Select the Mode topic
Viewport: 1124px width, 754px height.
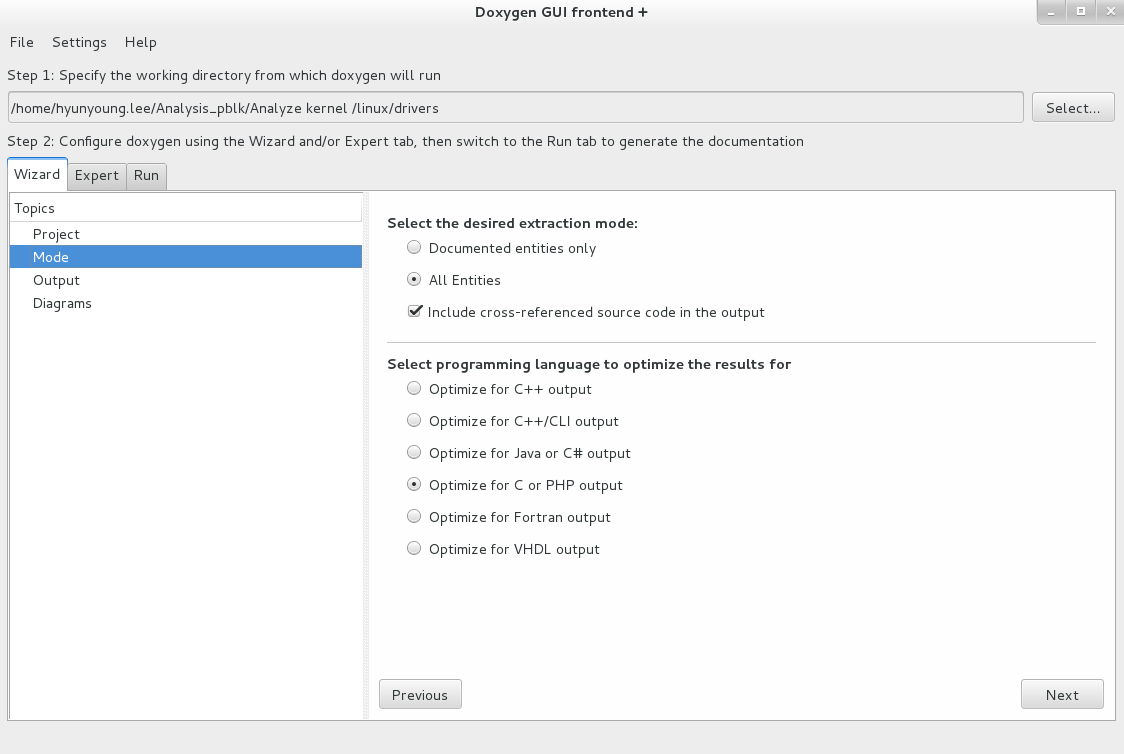pyautogui.click(x=186, y=257)
